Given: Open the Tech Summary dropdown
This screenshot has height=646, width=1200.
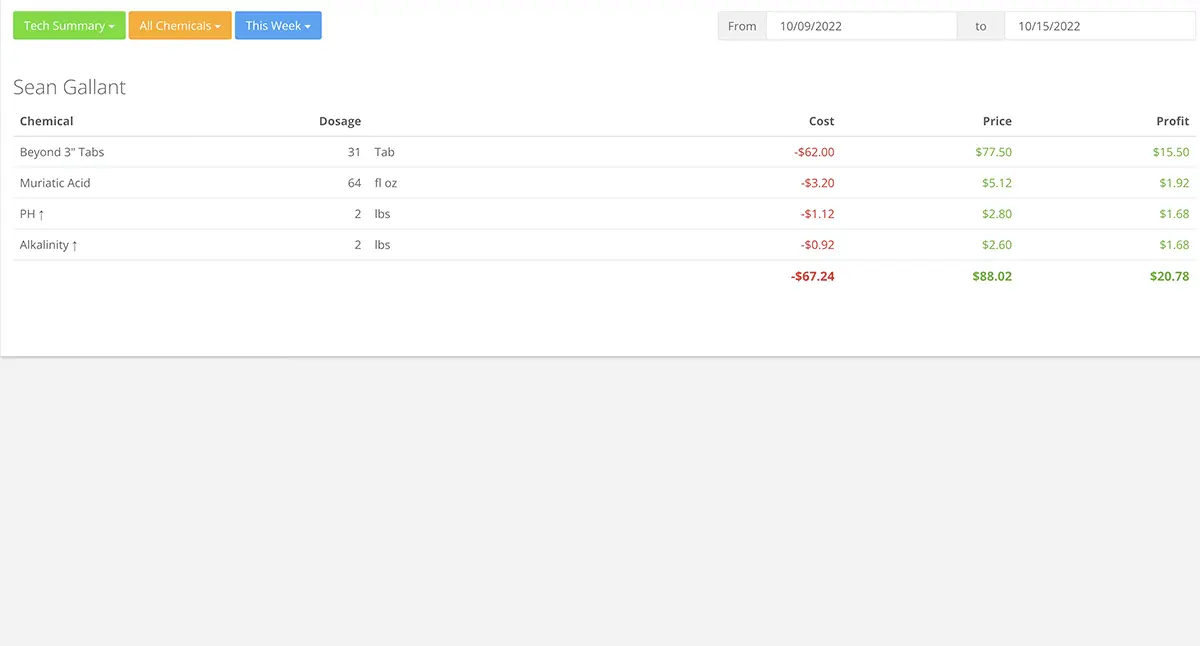Looking at the screenshot, I should tap(69, 26).
